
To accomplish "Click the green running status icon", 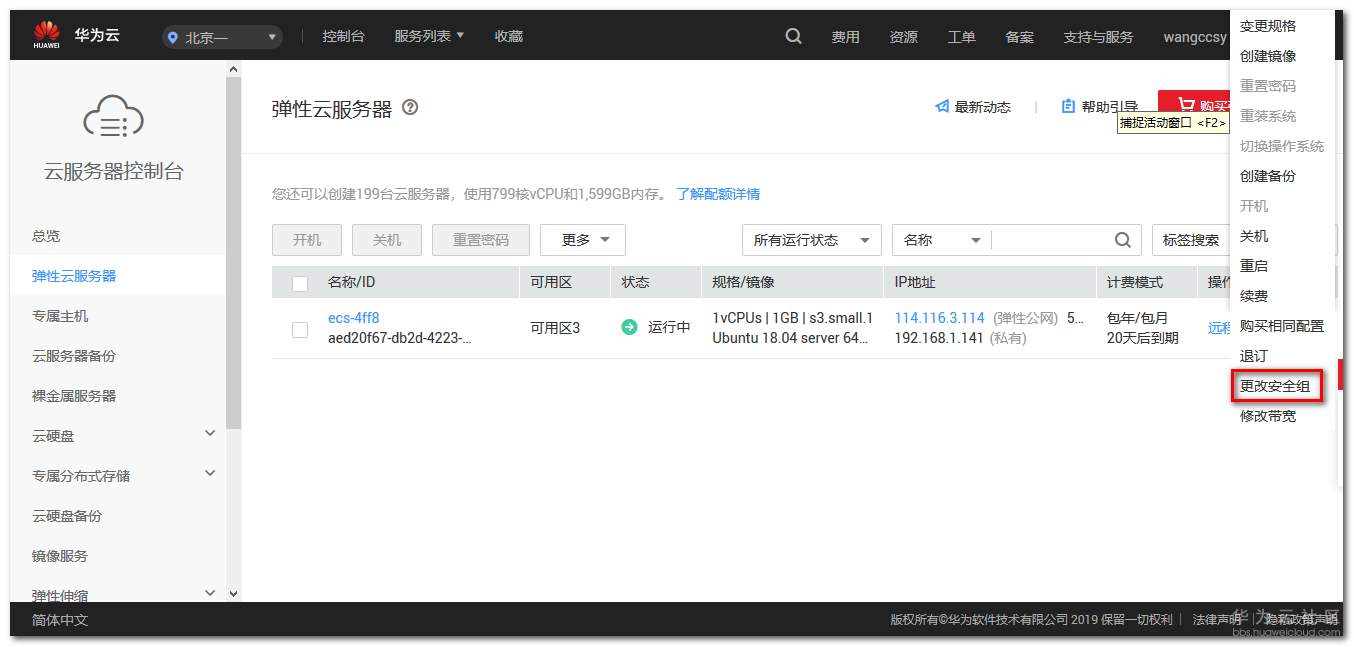I will [x=629, y=327].
